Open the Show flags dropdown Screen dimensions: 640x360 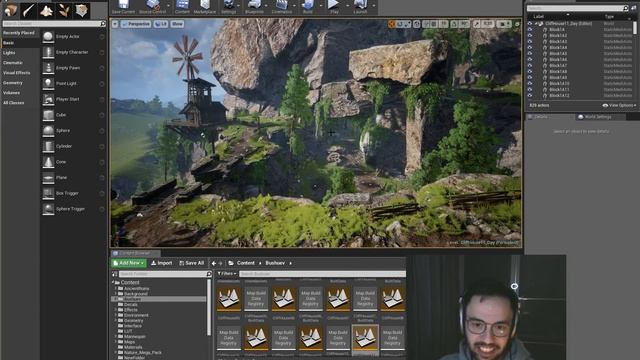click(x=177, y=24)
